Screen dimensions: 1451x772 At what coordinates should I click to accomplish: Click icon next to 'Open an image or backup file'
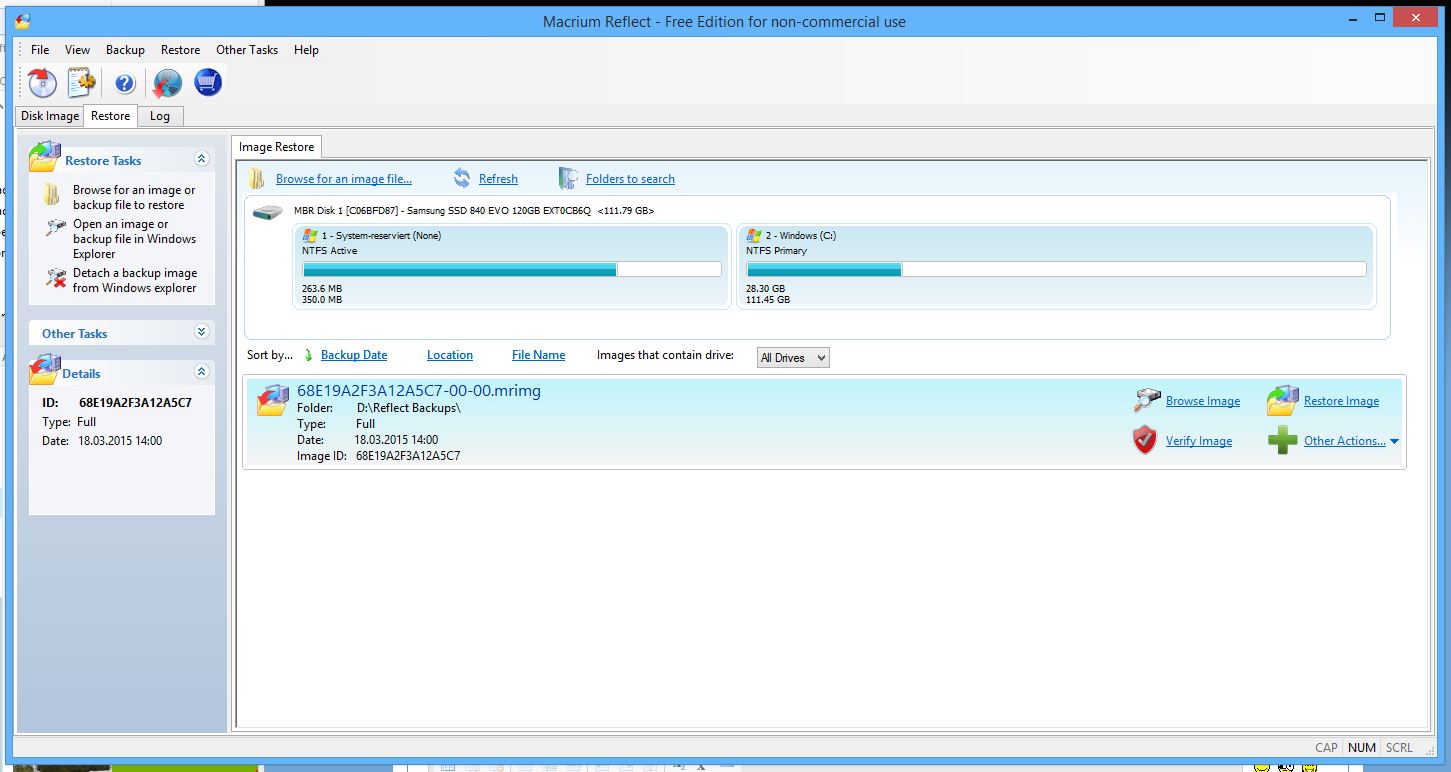56,228
